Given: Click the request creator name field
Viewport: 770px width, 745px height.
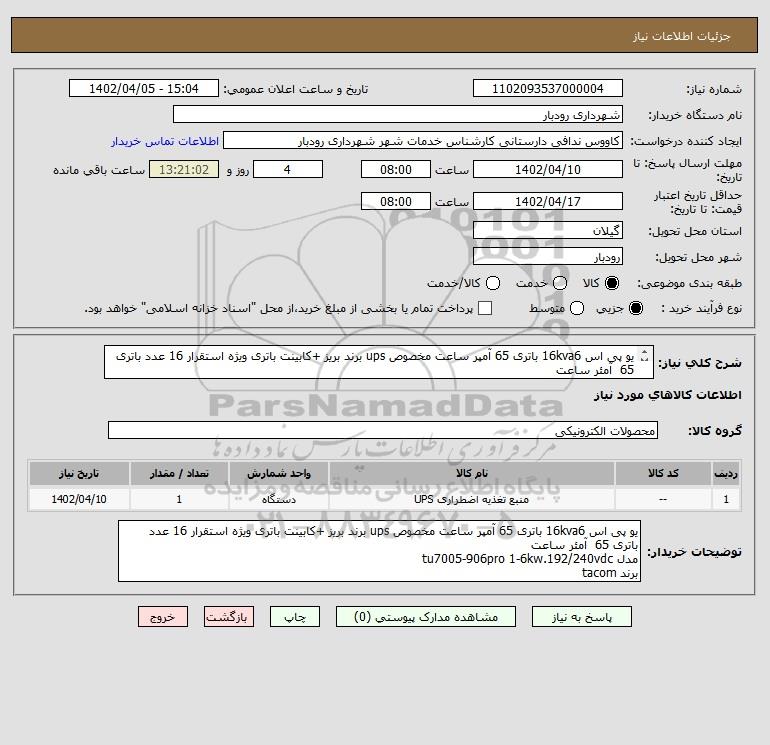Looking at the screenshot, I should click(423, 141).
